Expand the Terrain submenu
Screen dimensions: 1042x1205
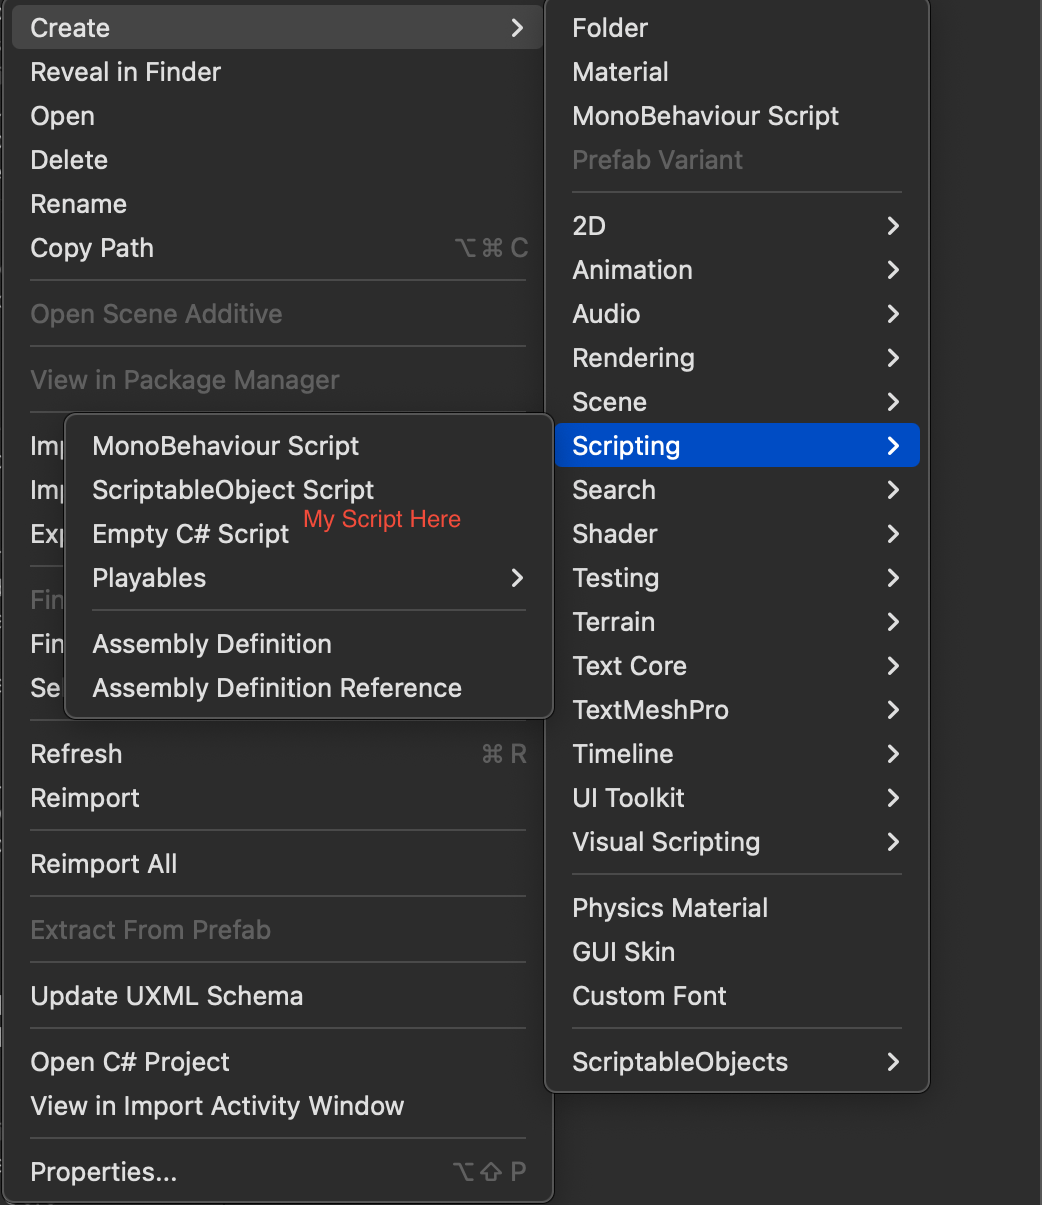[737, 622]
